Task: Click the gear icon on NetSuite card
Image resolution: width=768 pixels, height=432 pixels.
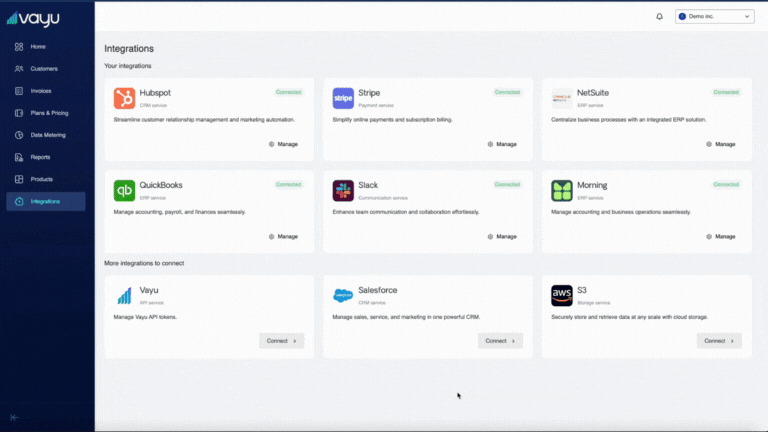Action: click(x=709, y=144)
